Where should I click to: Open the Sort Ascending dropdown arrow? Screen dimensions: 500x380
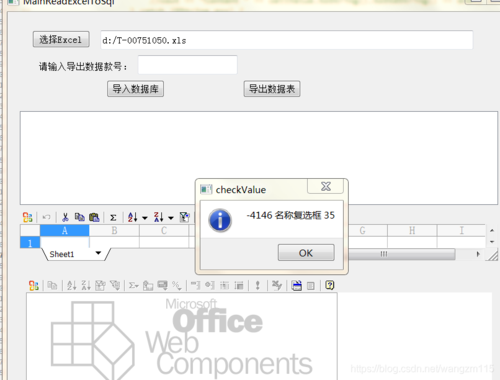pos(145,218)
